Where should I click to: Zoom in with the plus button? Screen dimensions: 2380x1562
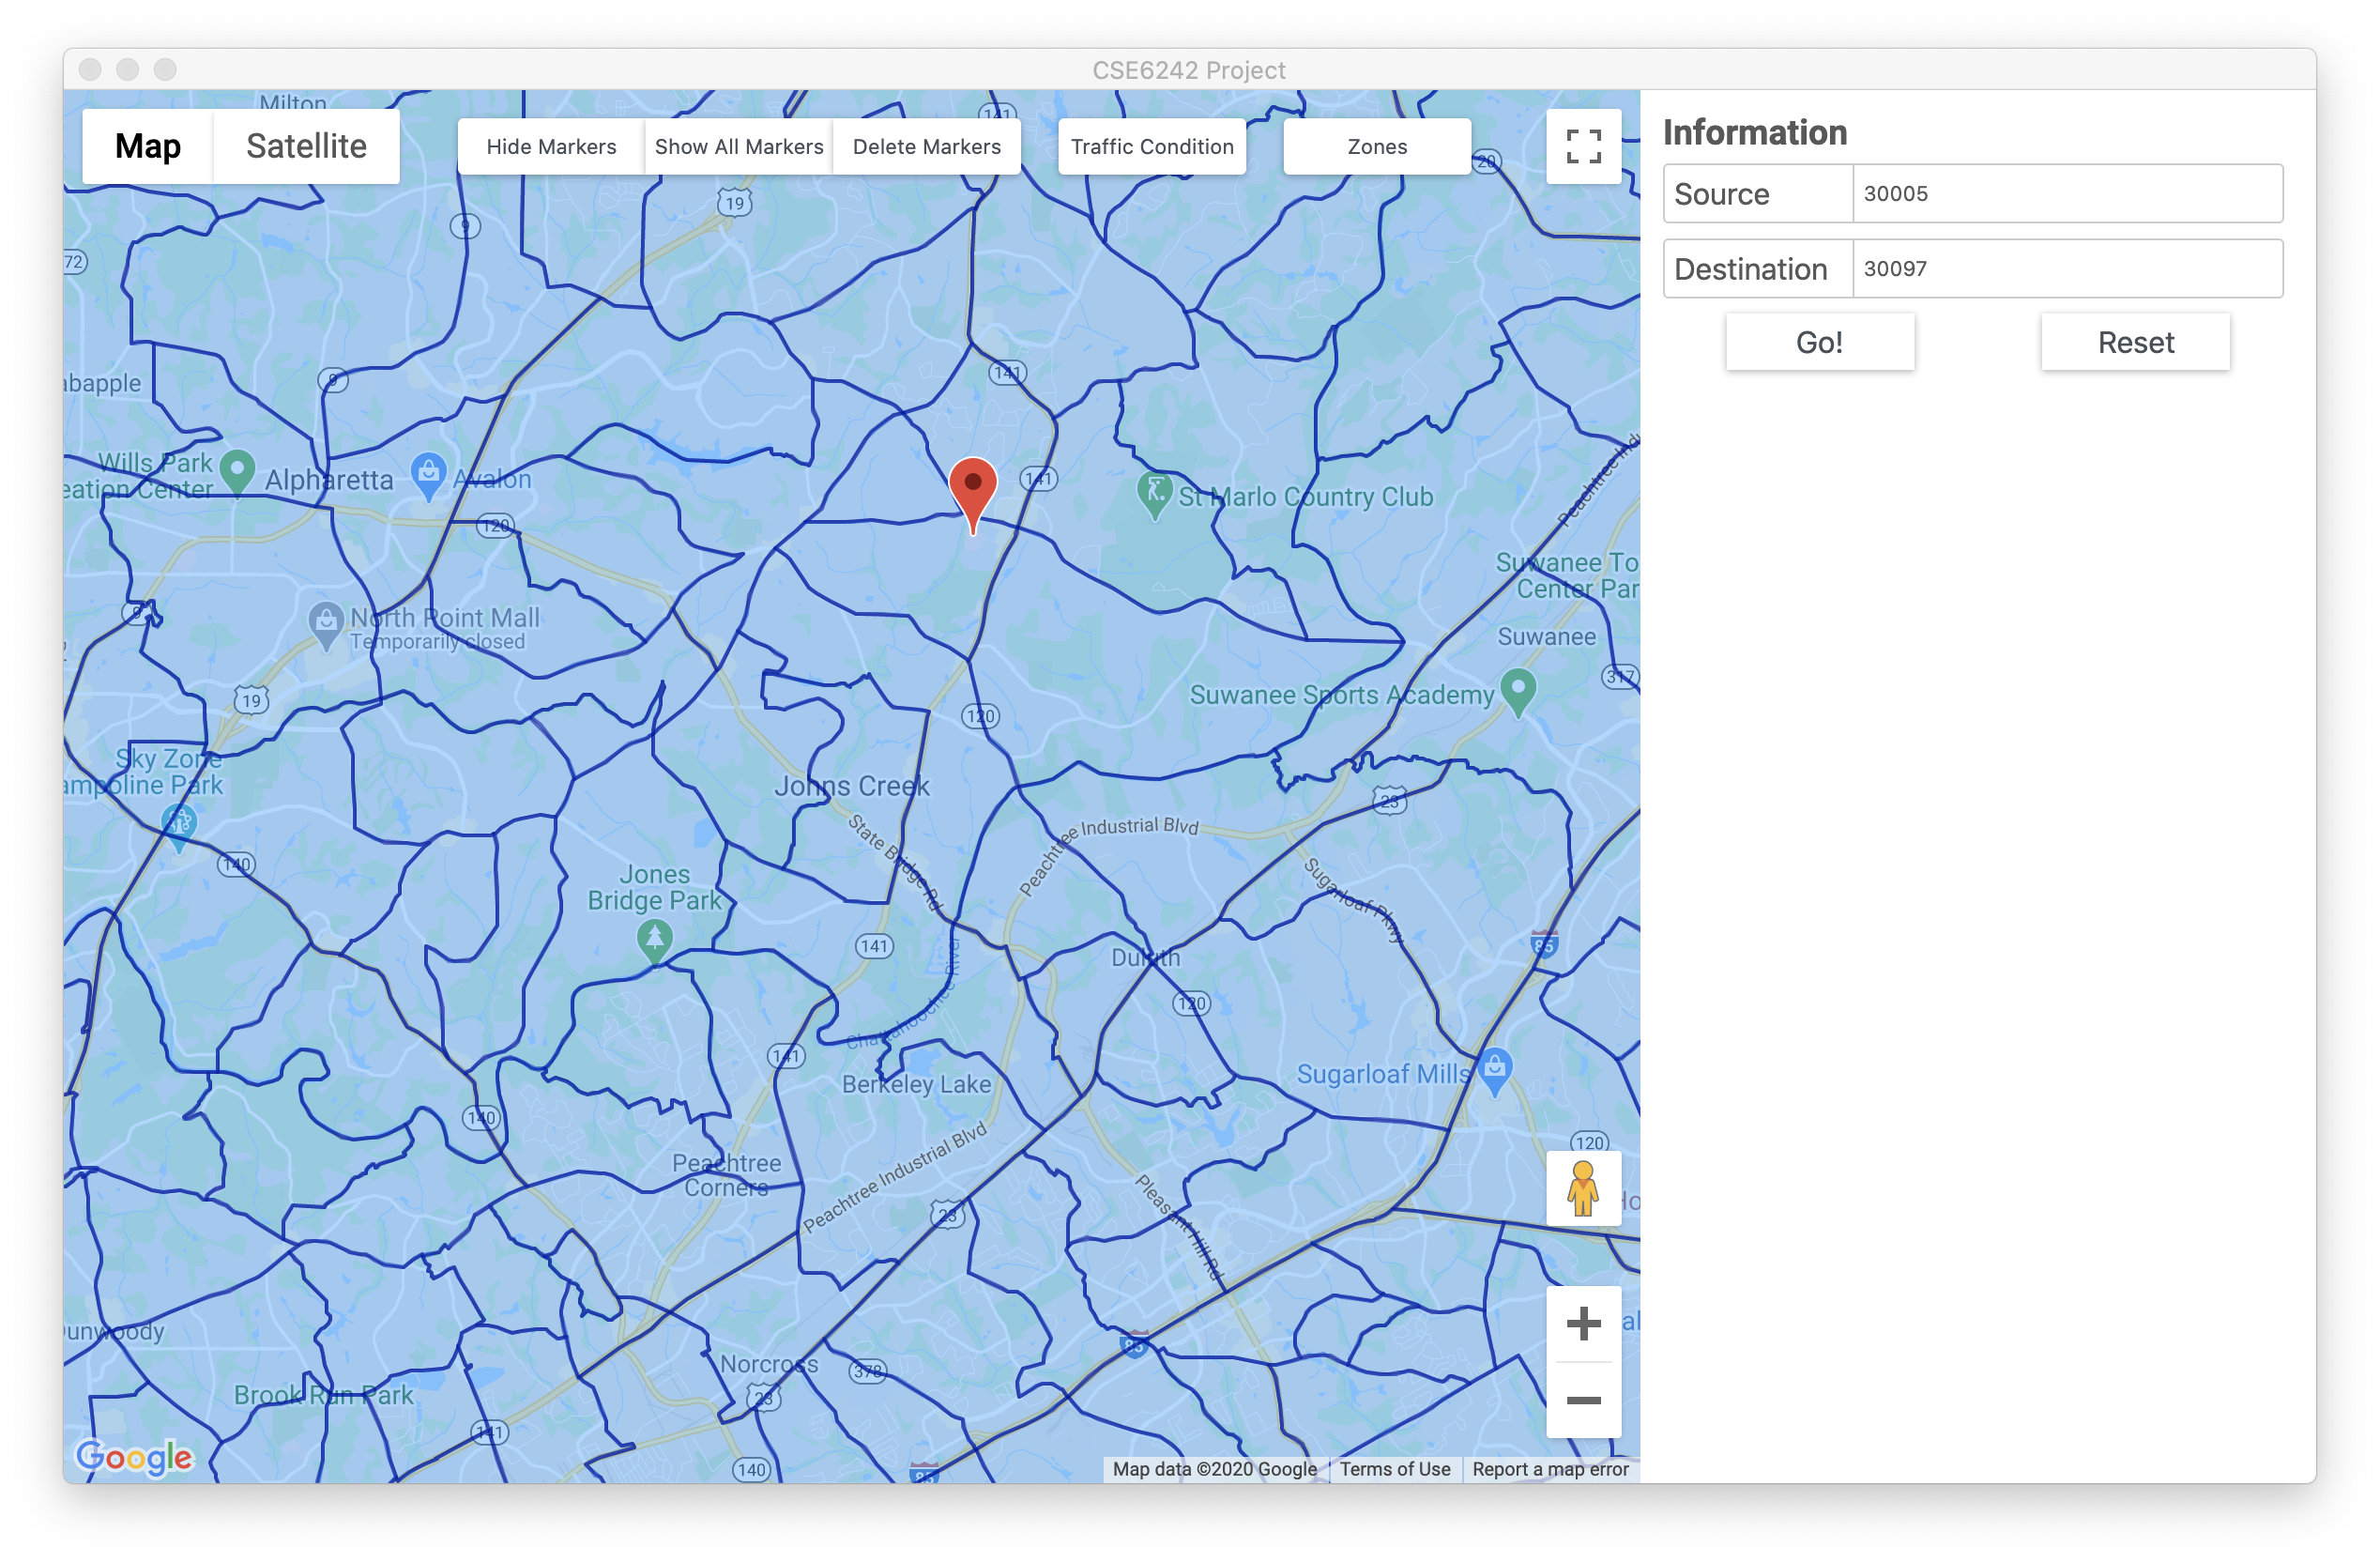coord(1582,1323)
